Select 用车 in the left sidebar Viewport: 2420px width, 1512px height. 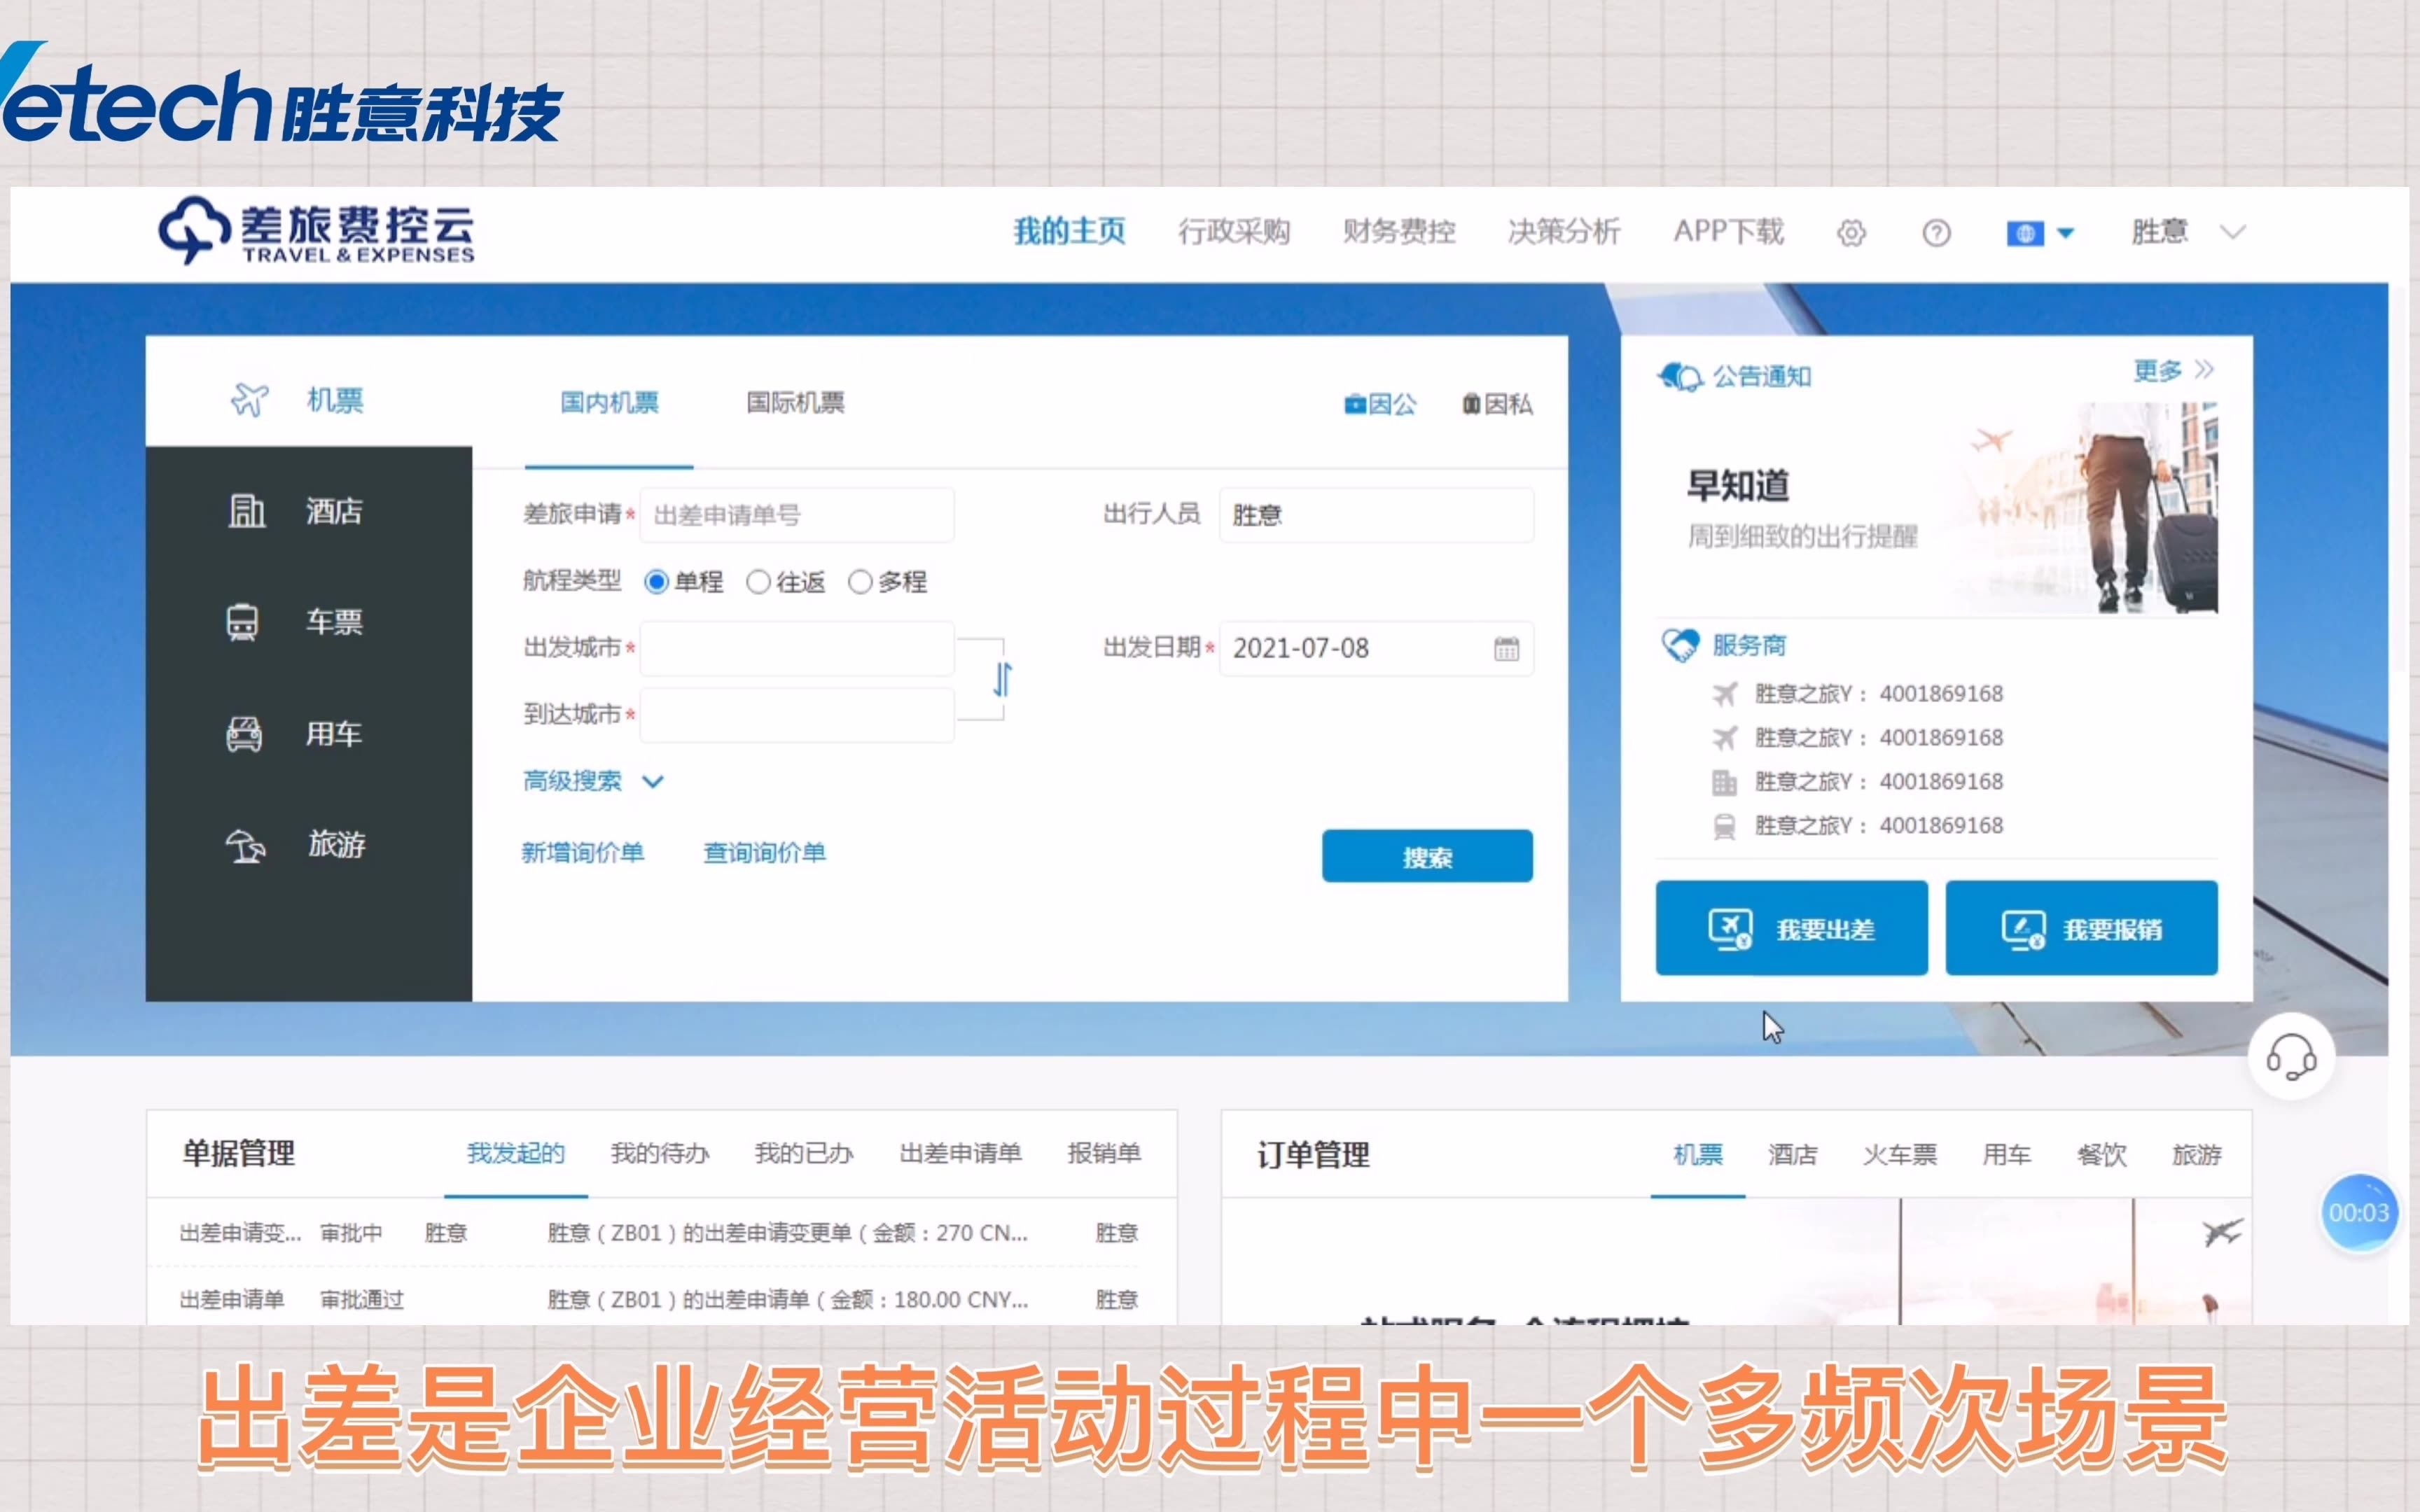[x=308, y=734]
